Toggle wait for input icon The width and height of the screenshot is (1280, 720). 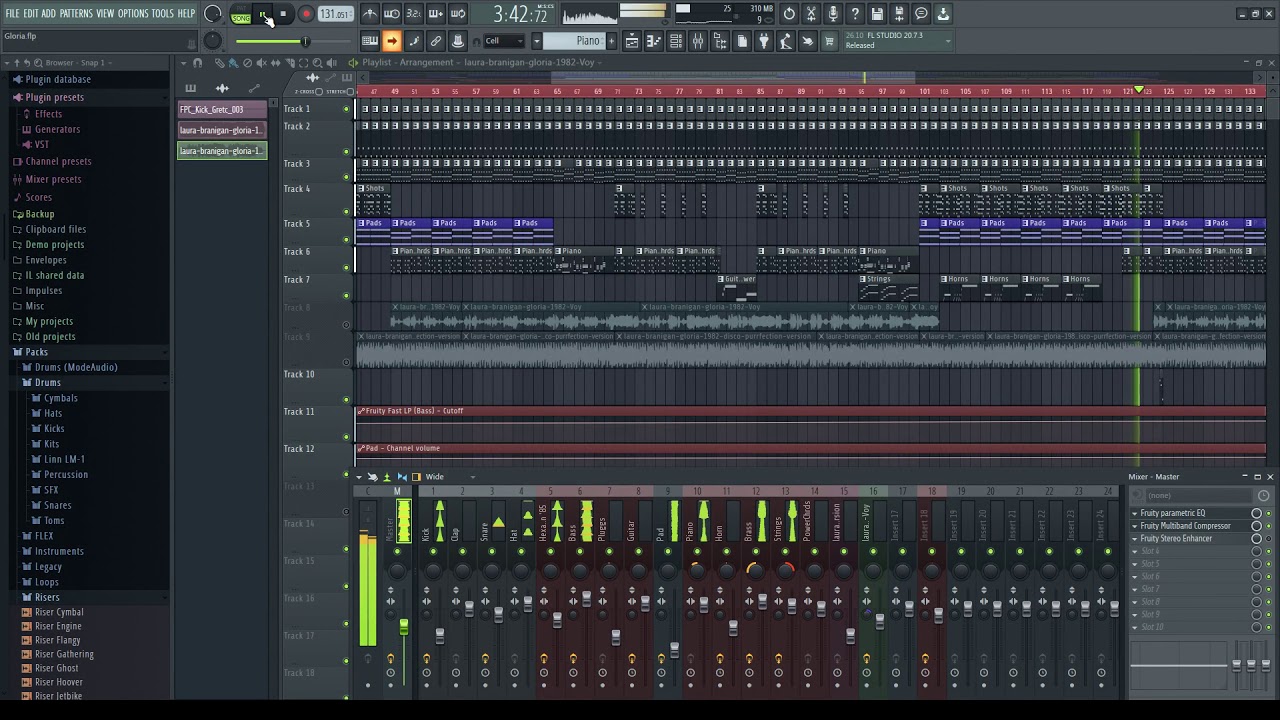pyautogui.click(x=392, y=14)
